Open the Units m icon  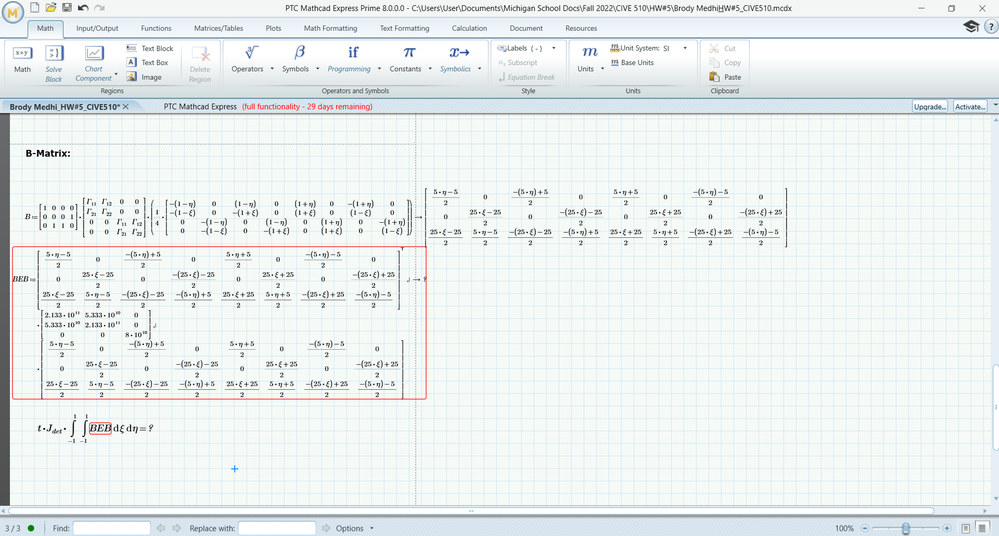[x=589, y=52]
